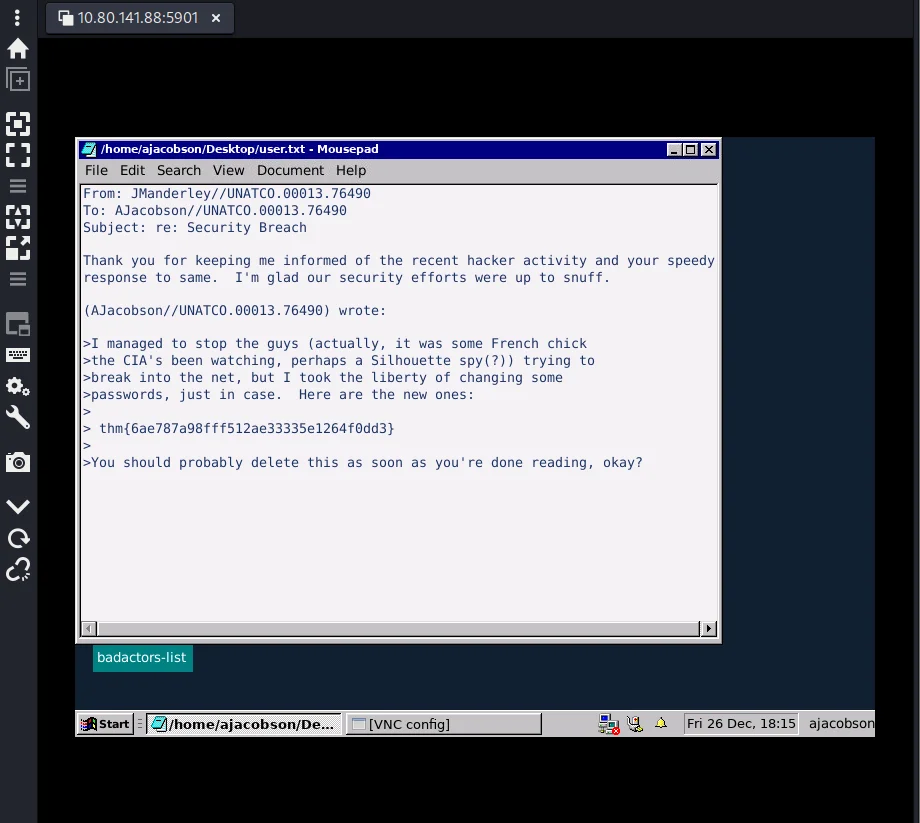
Task: Click the refresh connection icon
Action: [x=18, y=539]
